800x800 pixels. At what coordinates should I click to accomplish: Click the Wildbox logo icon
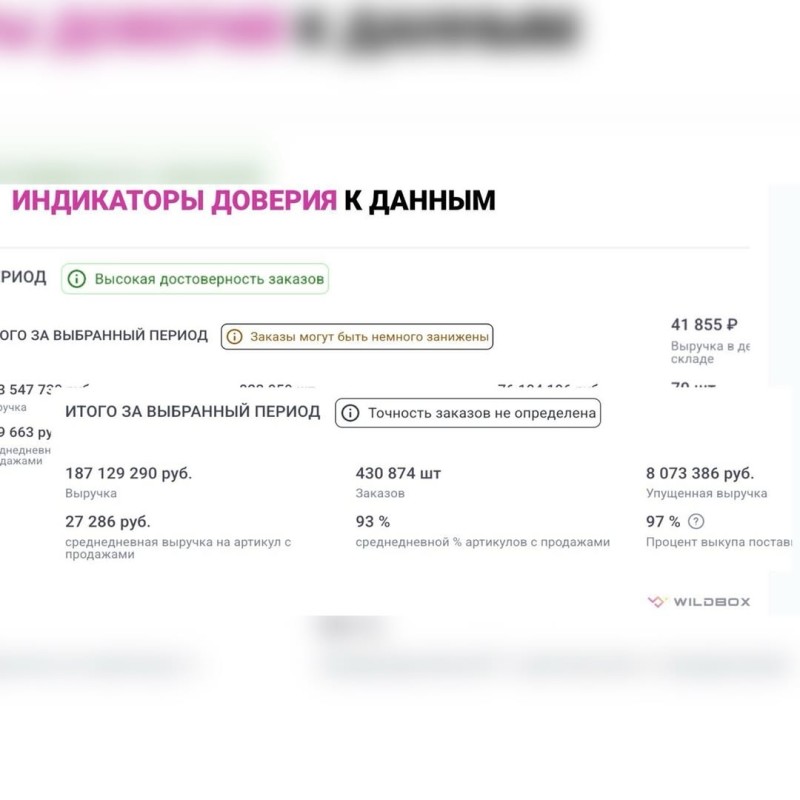pos(656,602)
